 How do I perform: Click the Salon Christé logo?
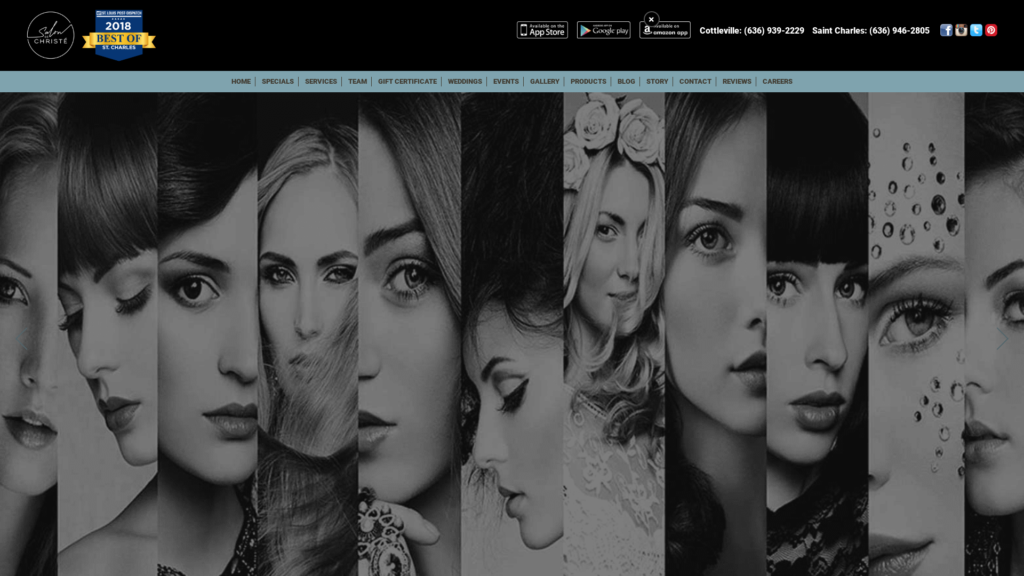(x=50, y=35)
